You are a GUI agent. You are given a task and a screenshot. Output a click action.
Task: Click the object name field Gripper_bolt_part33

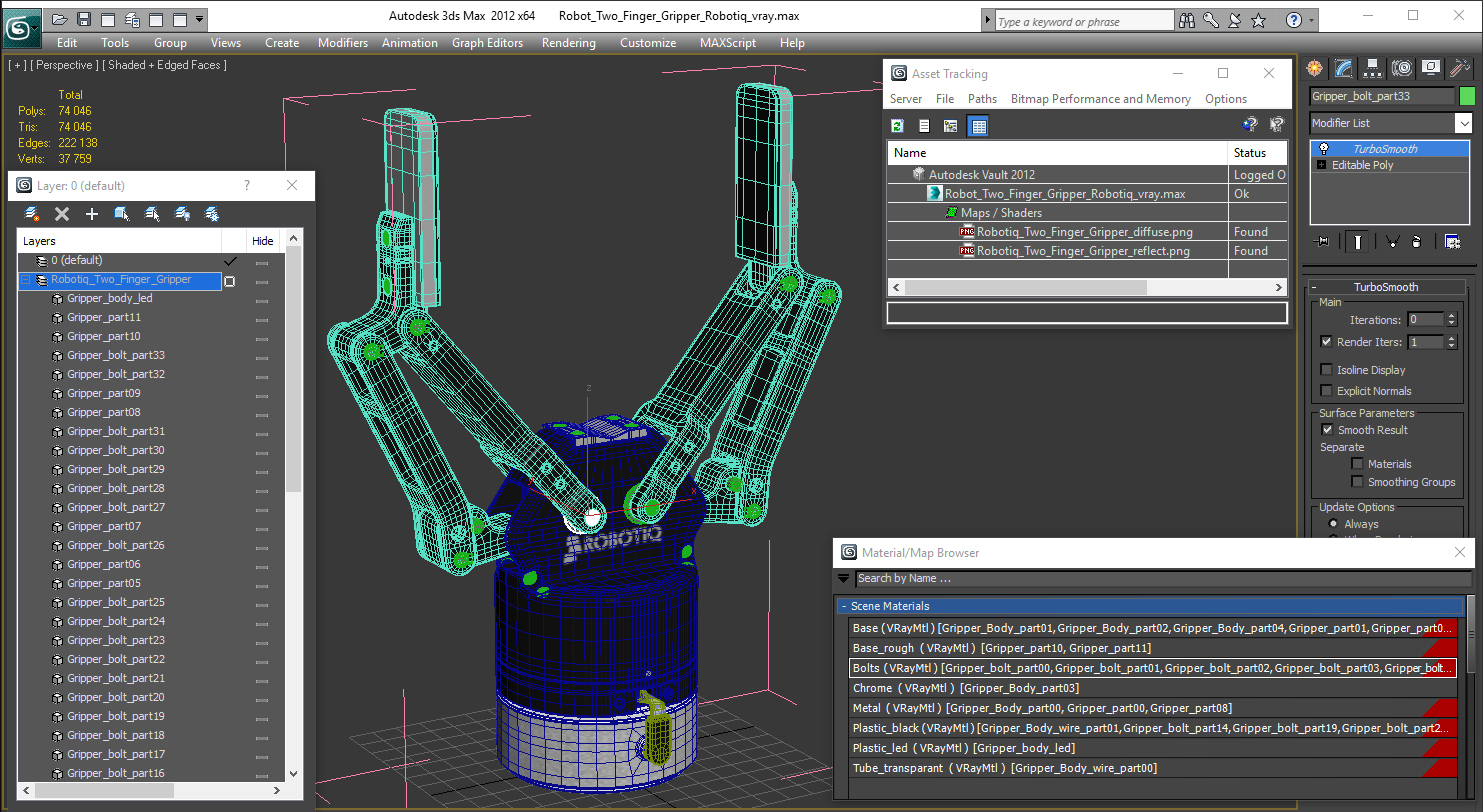tap(1382, 96)
